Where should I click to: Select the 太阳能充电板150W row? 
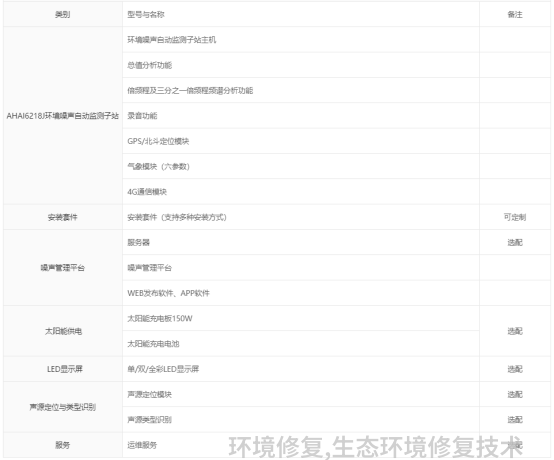[x=301, y=318]
